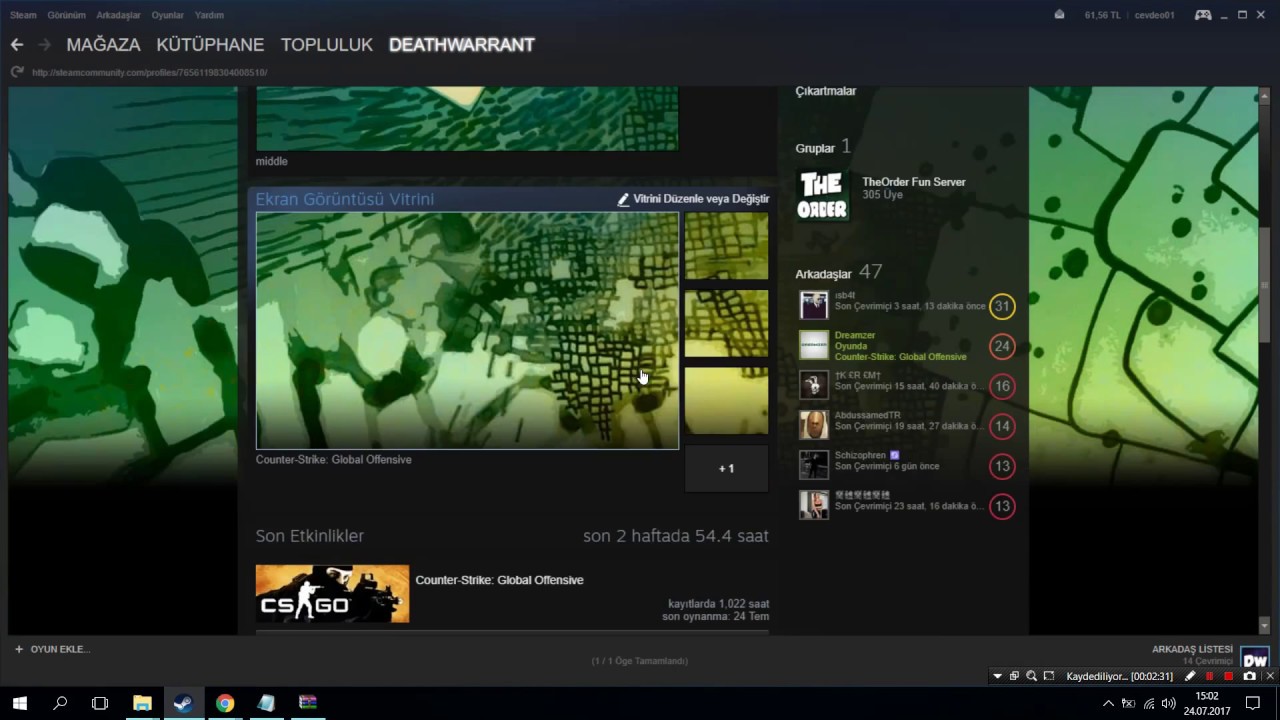Open Task View on the taskbar
Viewport: 1280px width, 720px height.
(x=100, y=703)
